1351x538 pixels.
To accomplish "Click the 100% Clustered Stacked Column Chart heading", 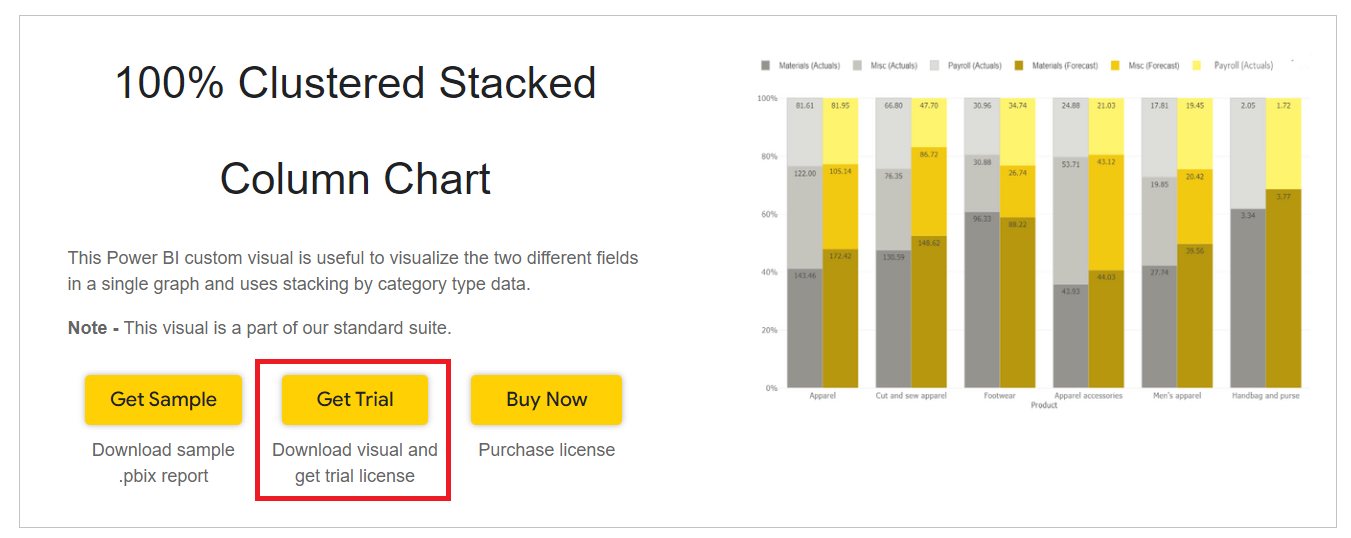I will tap(356, 131).
